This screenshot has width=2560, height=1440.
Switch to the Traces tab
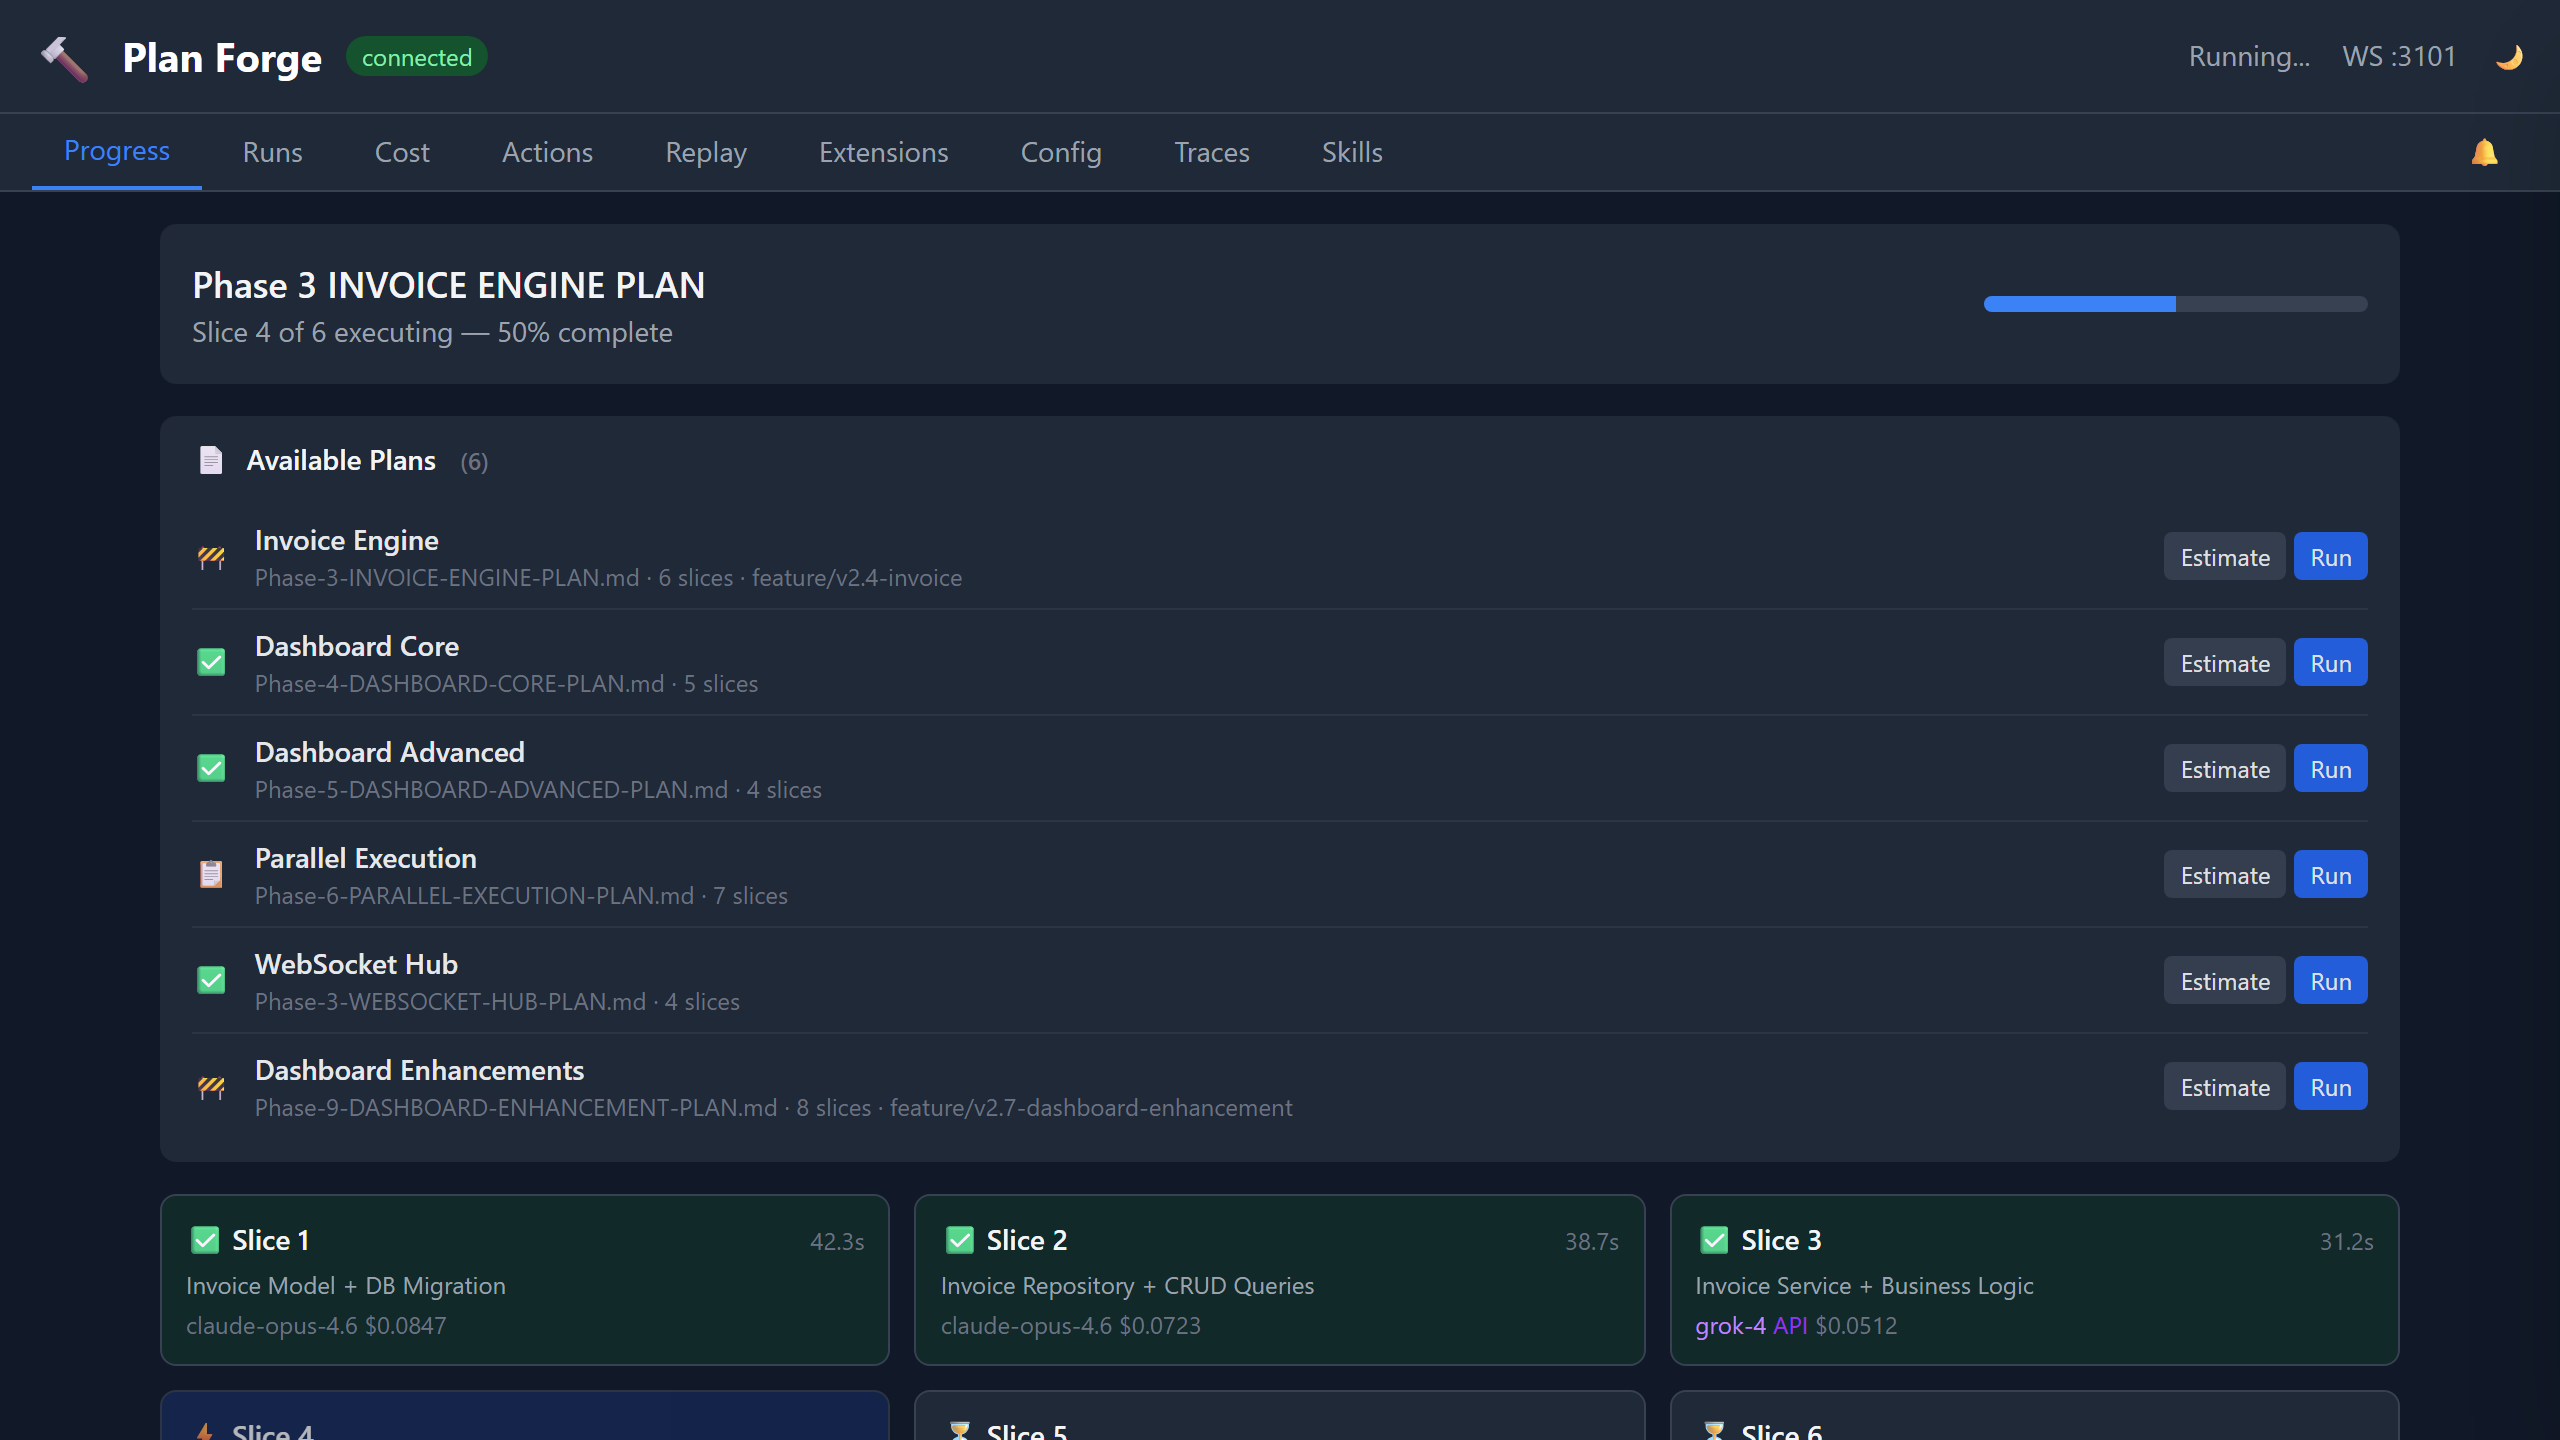(x=1211, y=152)
